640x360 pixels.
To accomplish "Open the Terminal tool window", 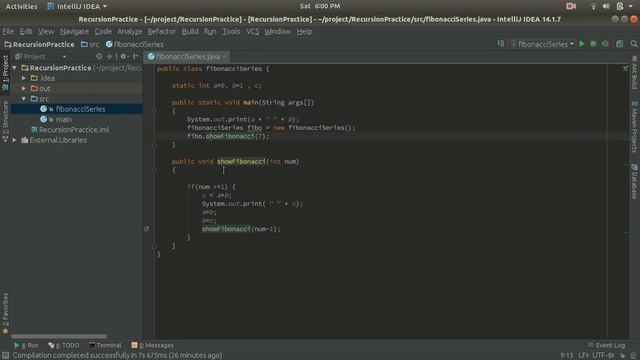I will pyautogui.click(x=105, y=345).
